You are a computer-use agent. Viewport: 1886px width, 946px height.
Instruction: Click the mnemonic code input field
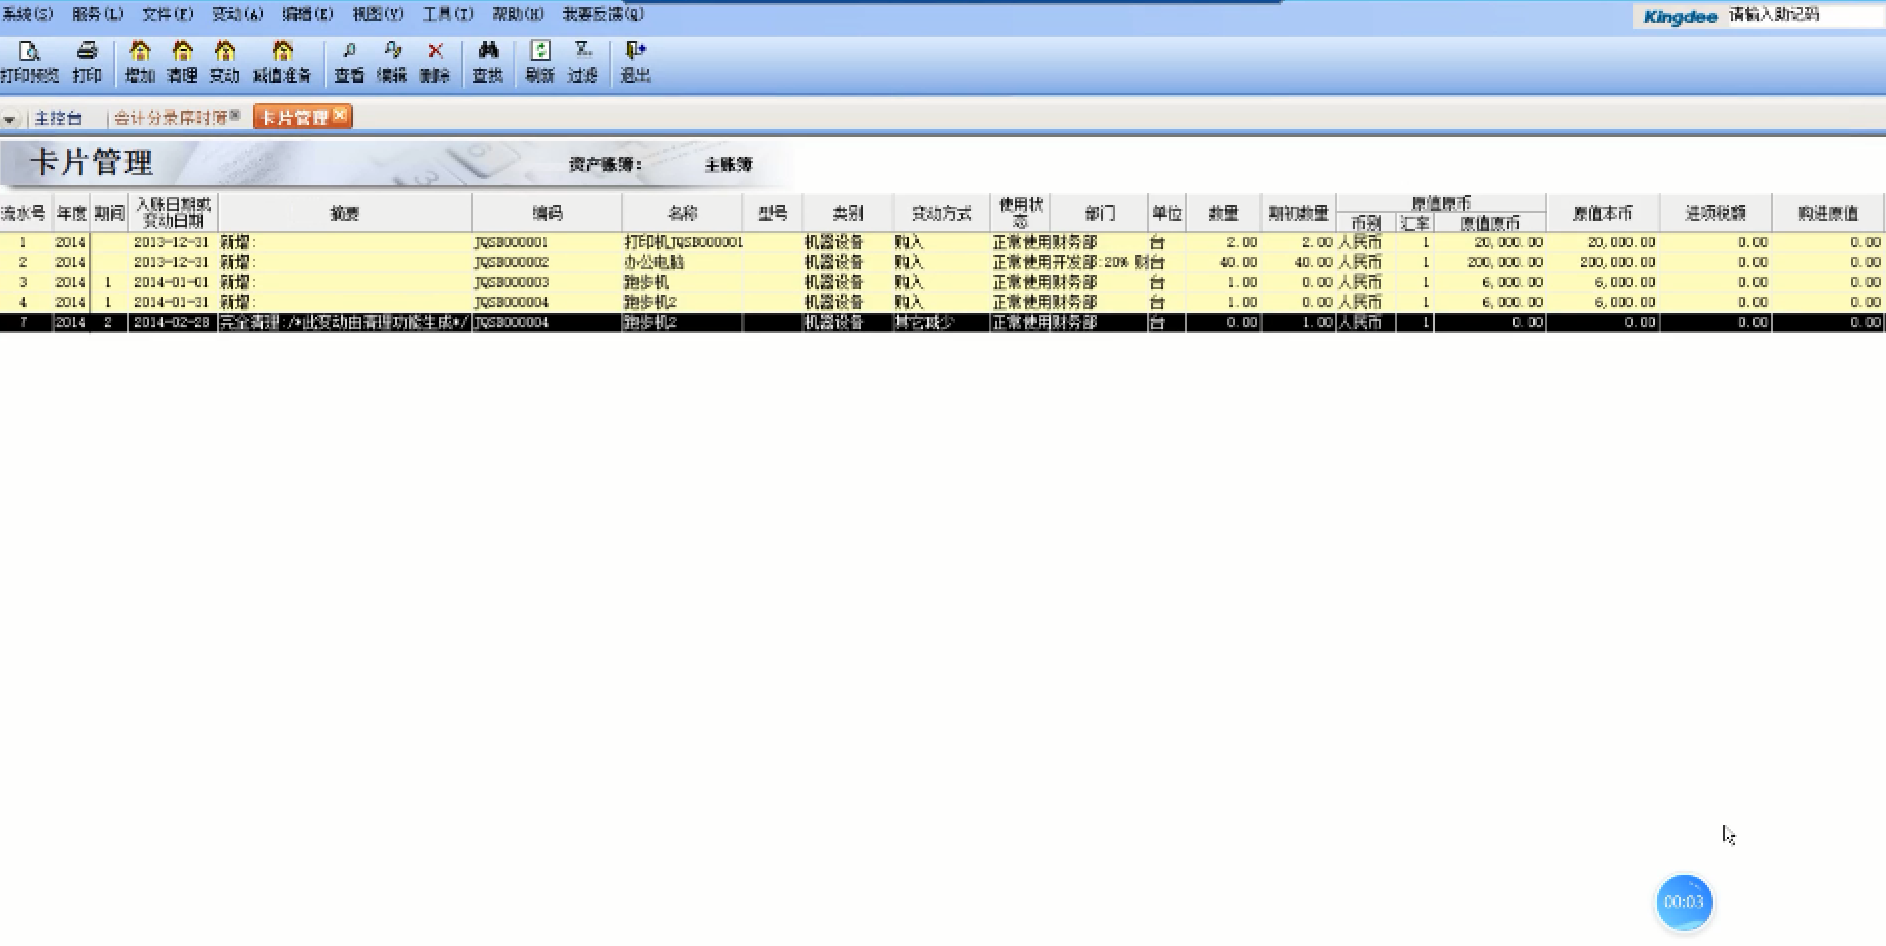tap(1800, 15)
